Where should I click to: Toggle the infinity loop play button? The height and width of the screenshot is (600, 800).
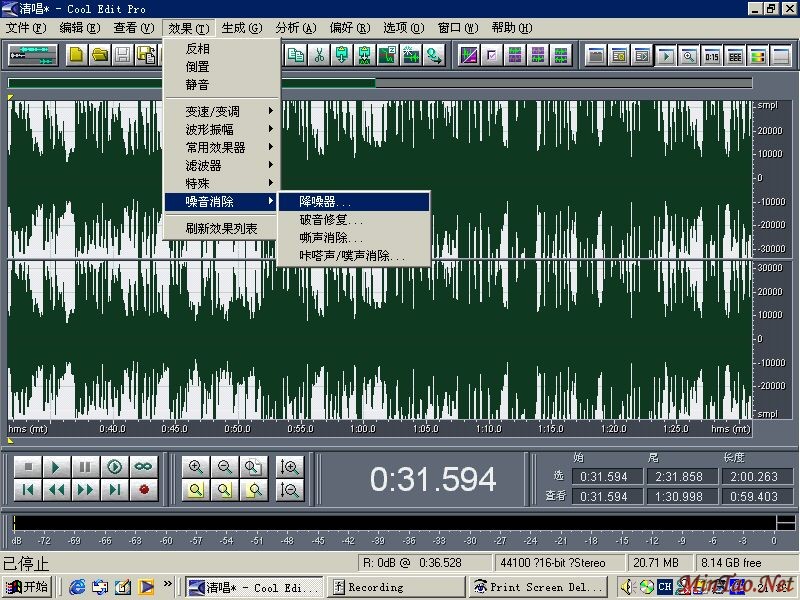click(144, 467)
